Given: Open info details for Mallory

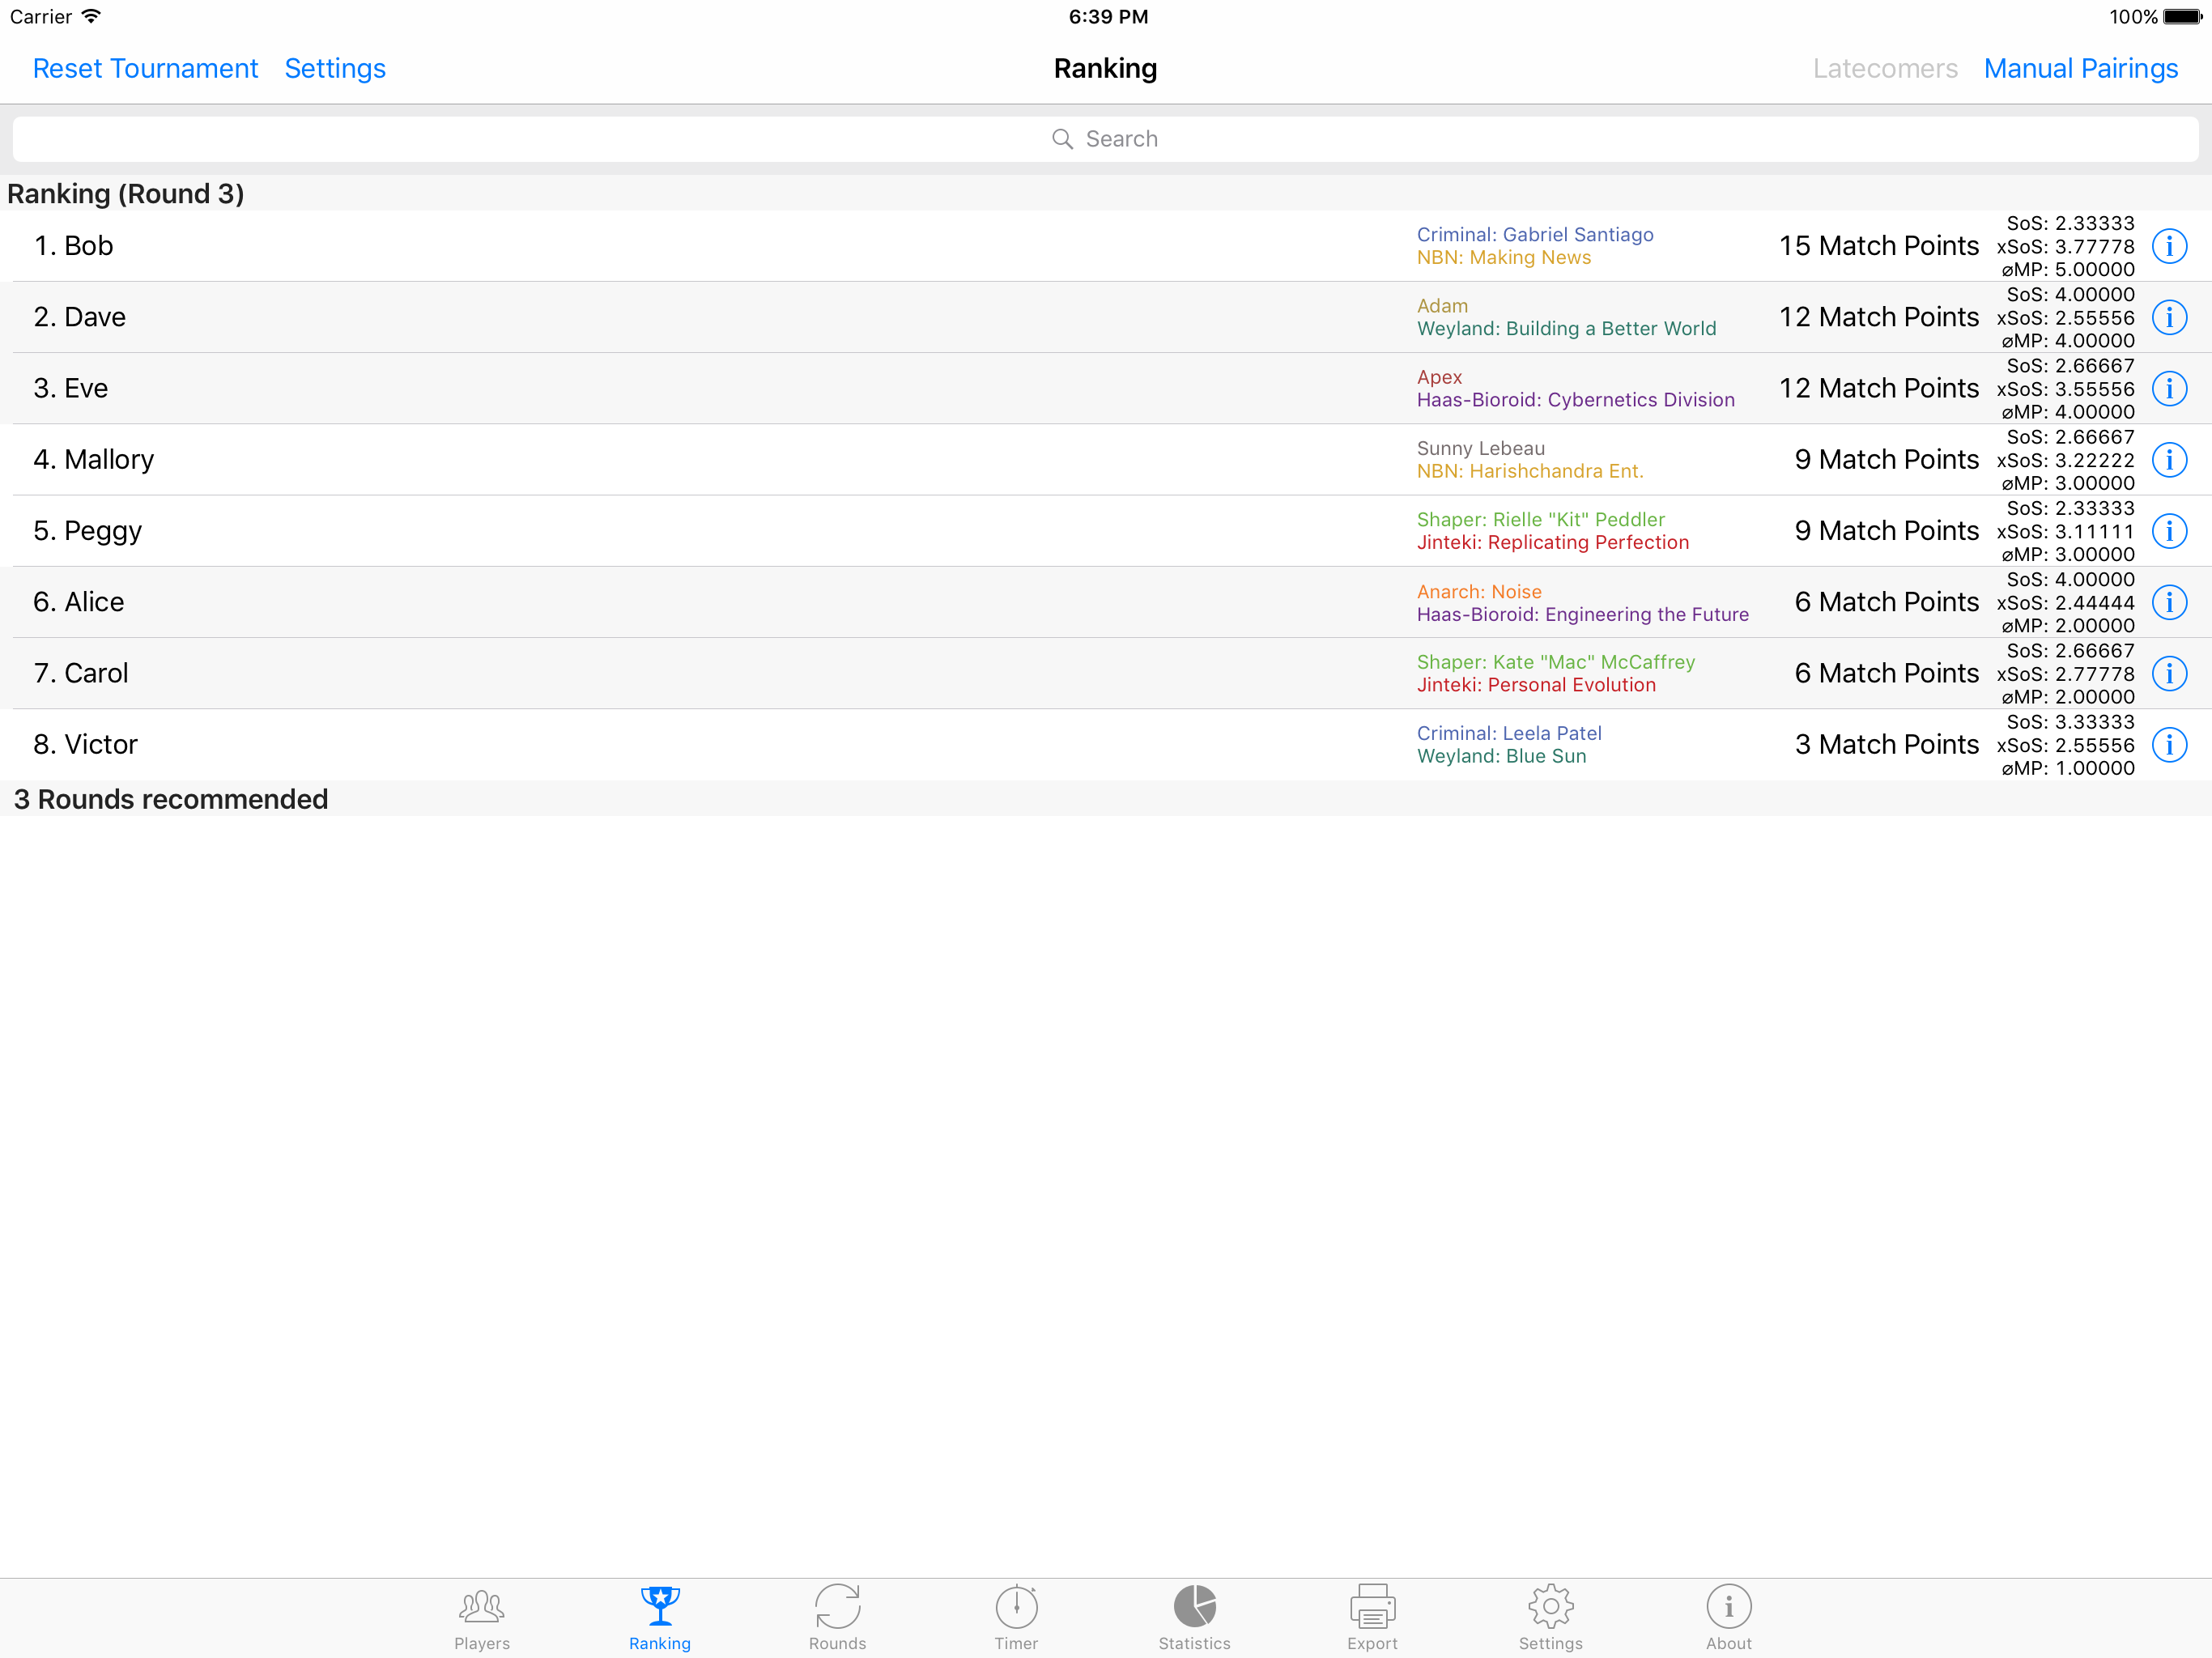Looking at the screenshot, I should [2168, 460].
